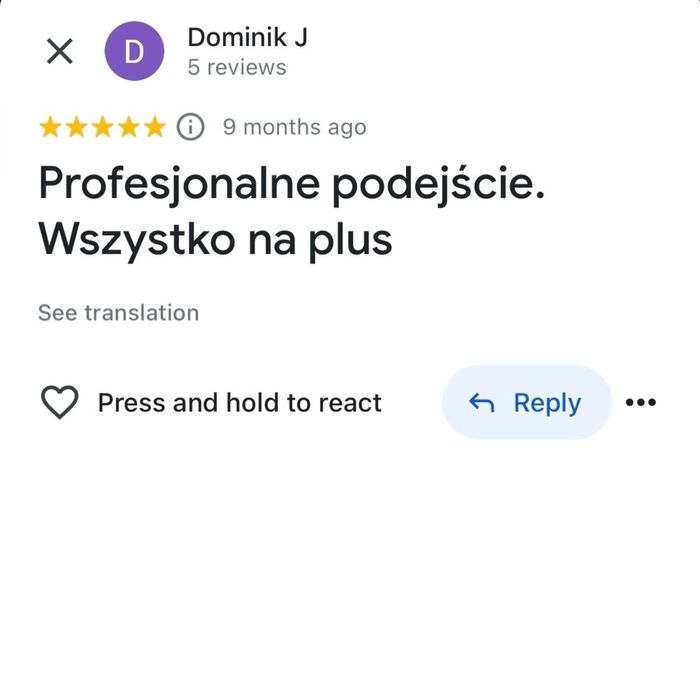Select the 'Profesjonalne podejście.' review line
This screenshot has width=700, height=700.
click(x=291, y=186)
